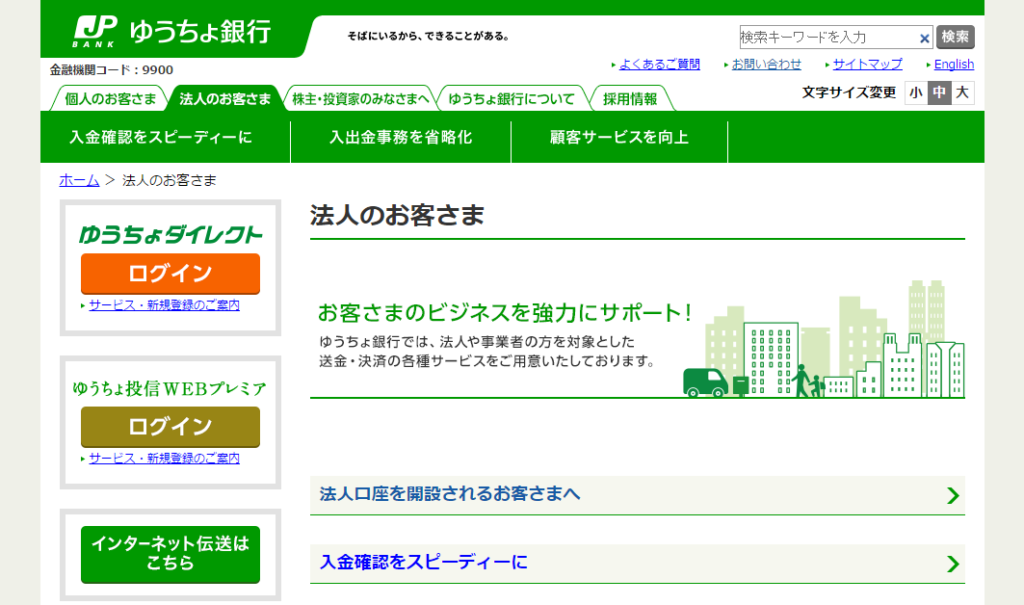Open the 採用情報 tab
The width and height of the screenshot is (1024, 605).
(630, 98)
